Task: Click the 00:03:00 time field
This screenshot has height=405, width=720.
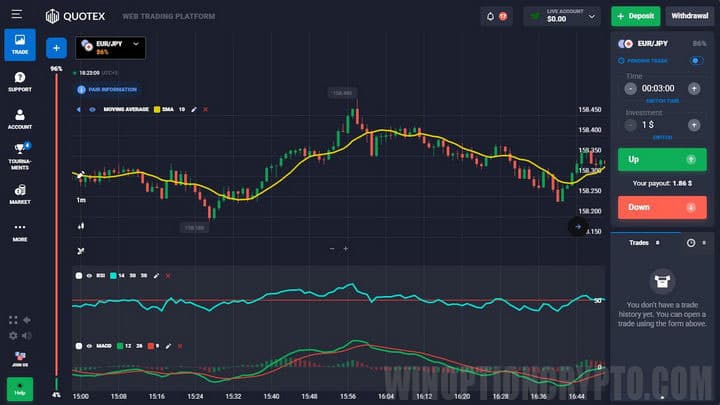Action: (658, 88)
